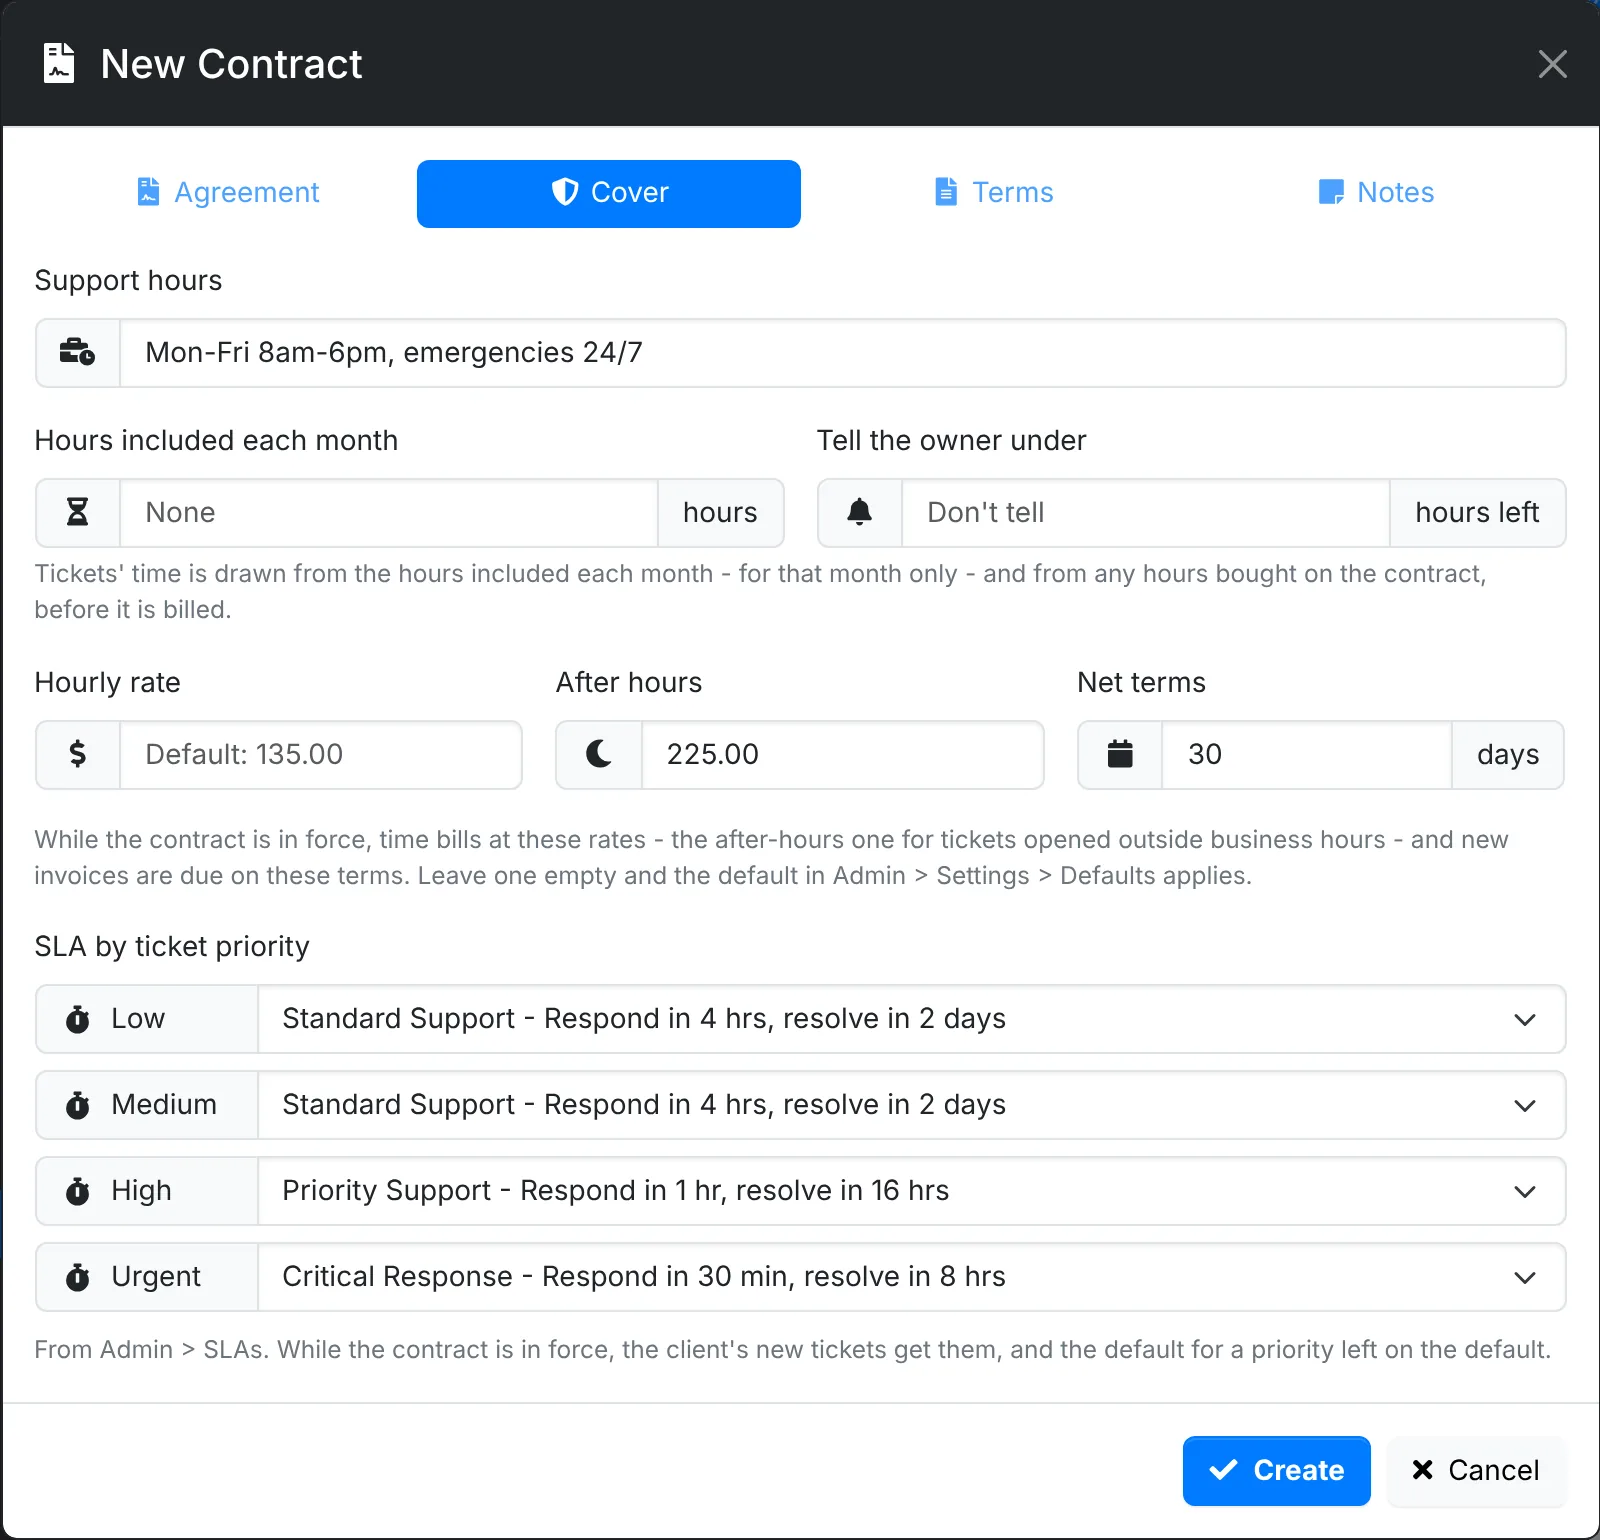Switch to the Agreement tab
Screen dimensions: 1600x1540
point(227,192)
